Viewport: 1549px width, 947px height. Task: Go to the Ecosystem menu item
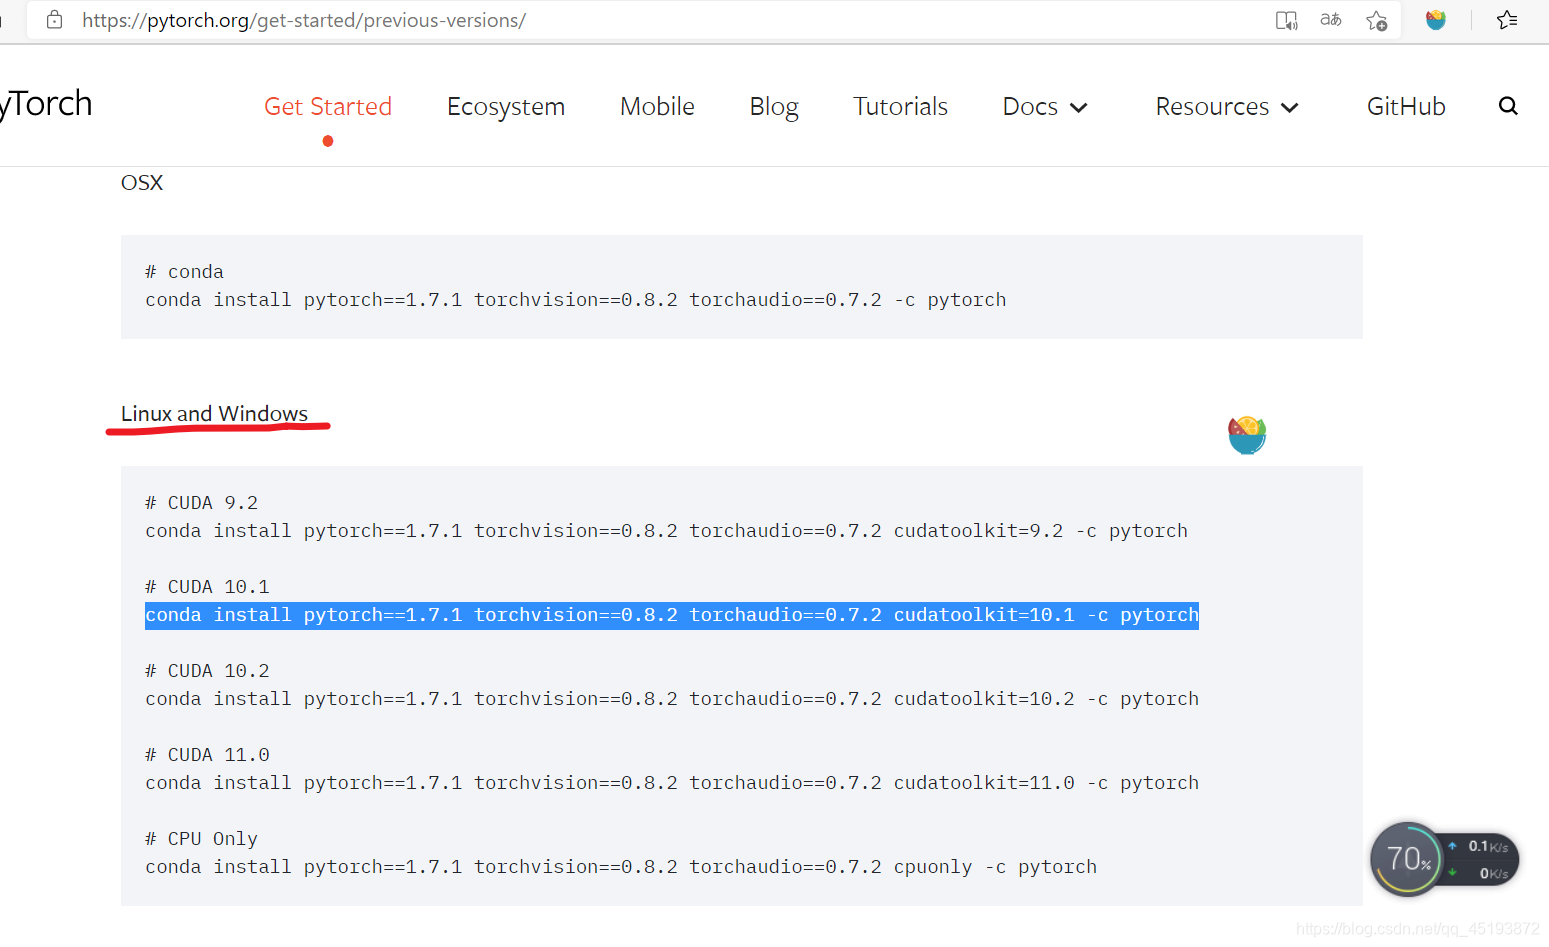tap(506, 106)
